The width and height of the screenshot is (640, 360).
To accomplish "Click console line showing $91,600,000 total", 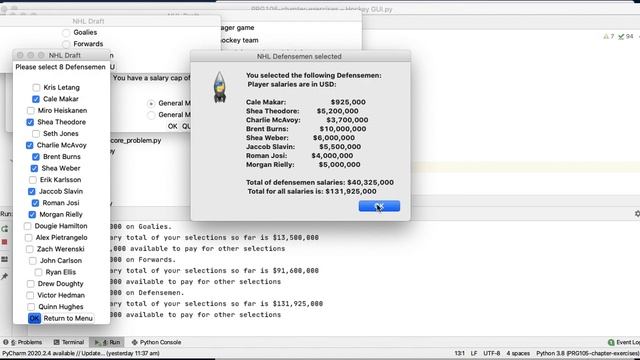I will click(214, 271).
